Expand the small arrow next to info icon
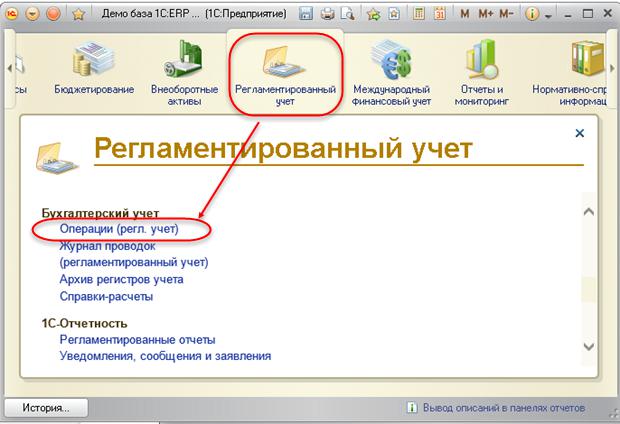 tap(548, 16)
